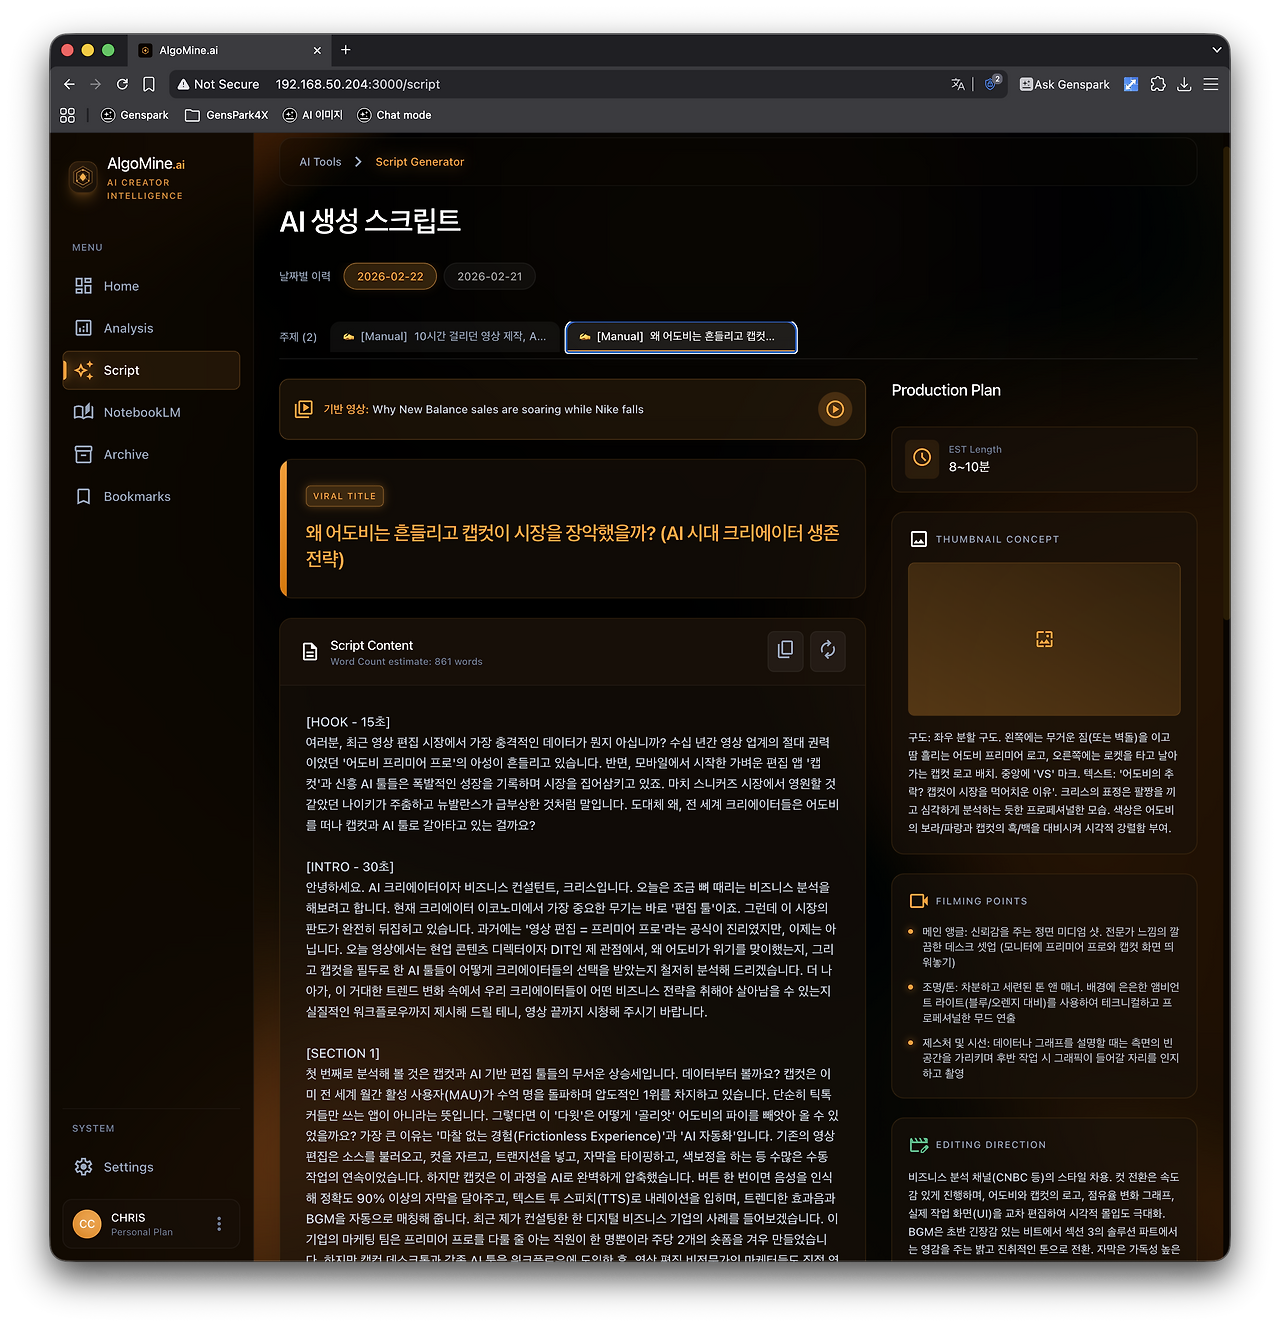Select date filter 2026-02-21
Viewport: 1280px width, 1327px height.
(489, 276)
